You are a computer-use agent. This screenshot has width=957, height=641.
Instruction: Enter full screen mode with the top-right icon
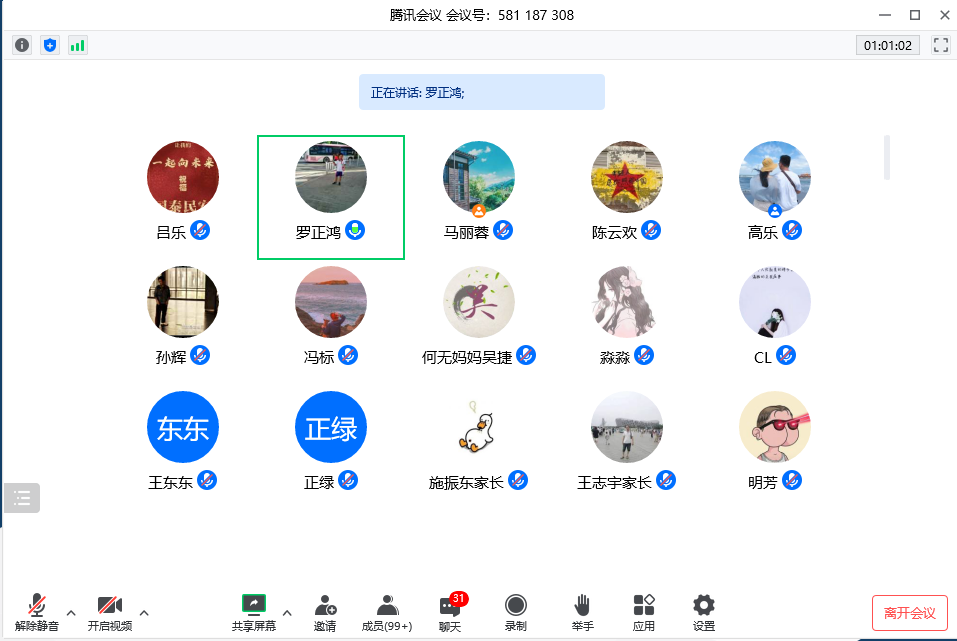(x=940, y=45)
